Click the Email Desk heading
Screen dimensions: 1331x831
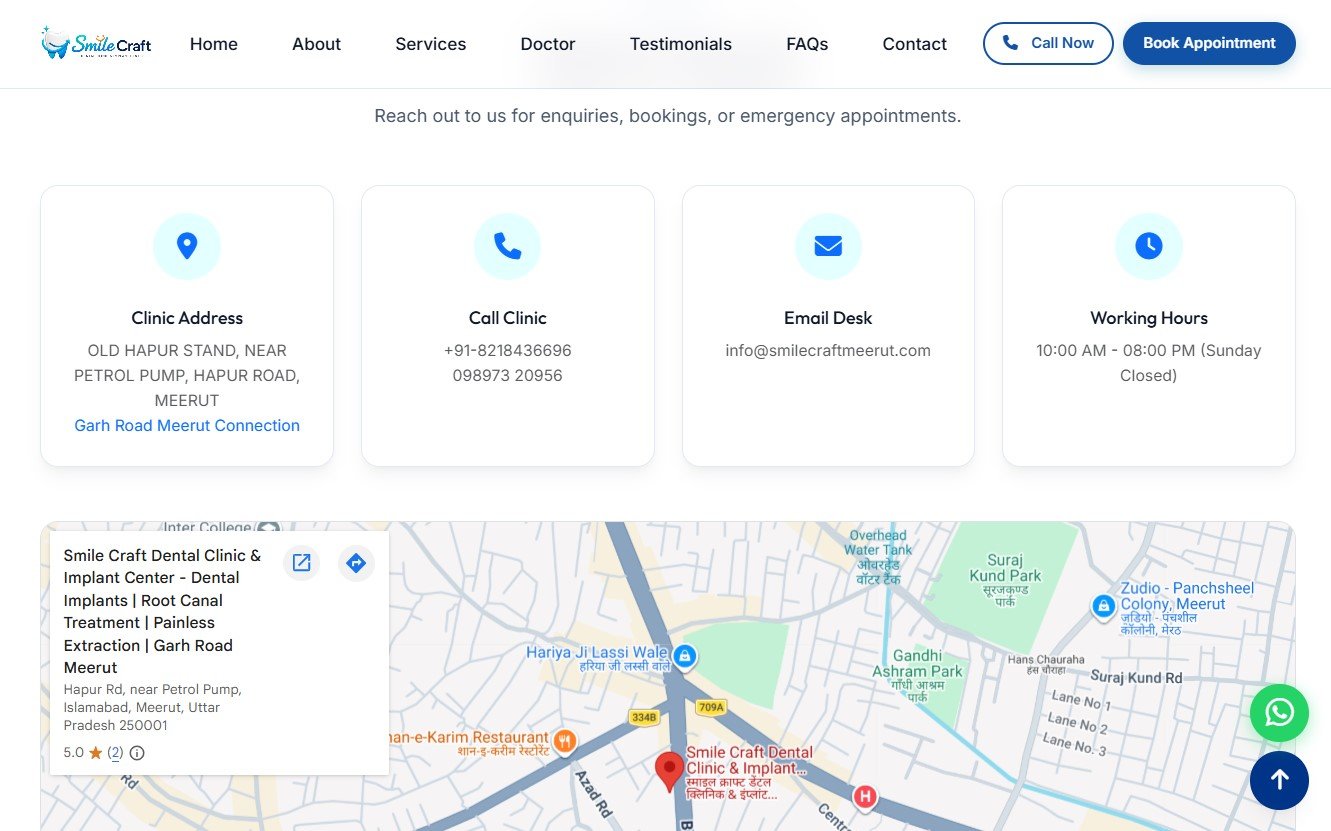click(828, 318)
